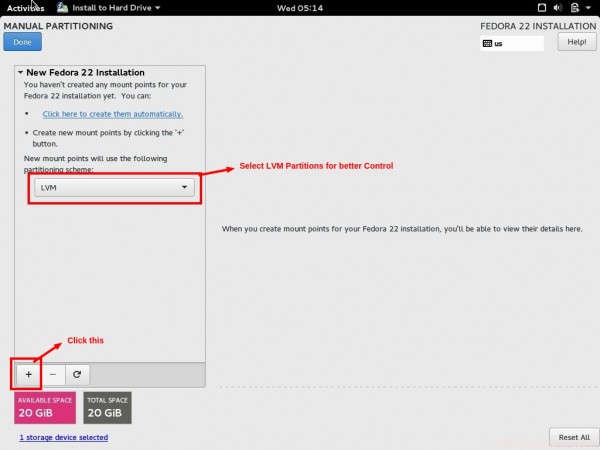Open the 1 storage device selected link
Screen dimensions: 600x450
tap(64, 437)
